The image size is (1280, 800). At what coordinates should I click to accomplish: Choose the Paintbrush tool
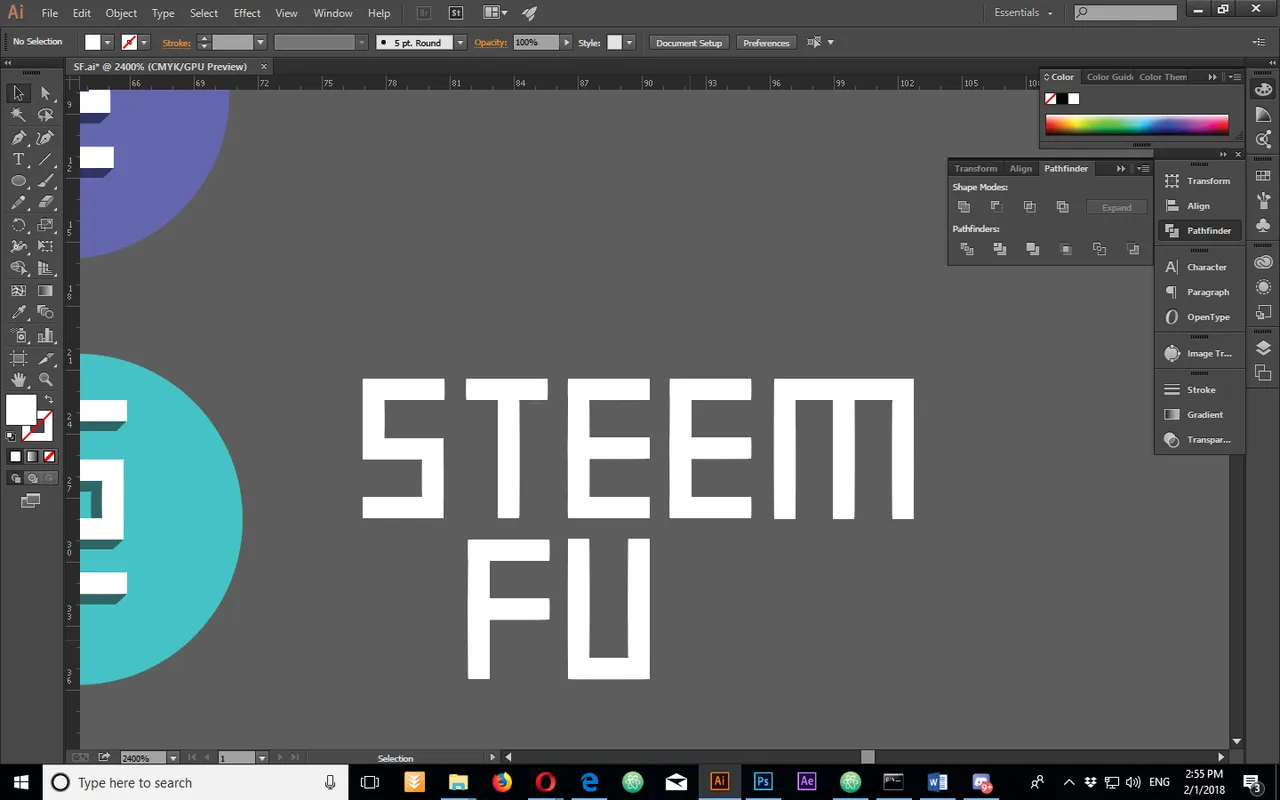(45, 181)
